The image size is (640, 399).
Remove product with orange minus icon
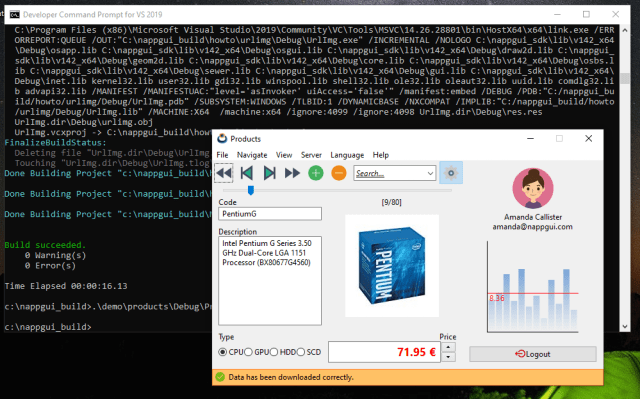coord(339,173)
